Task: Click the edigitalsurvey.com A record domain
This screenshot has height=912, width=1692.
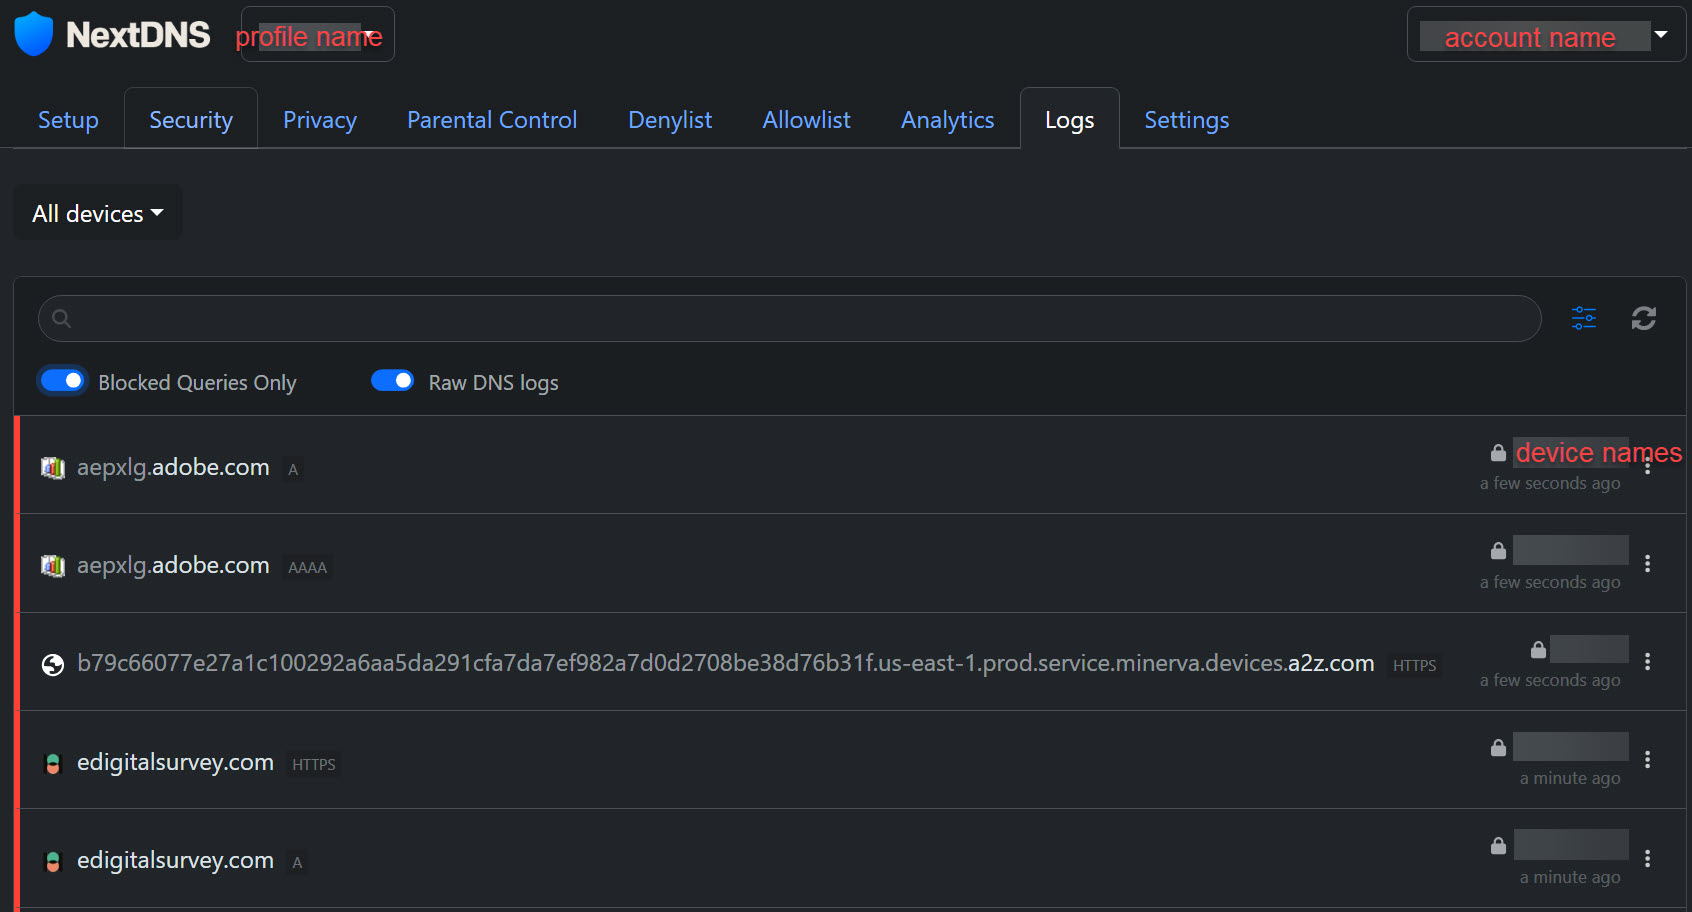Action: [x=175, y=860]
